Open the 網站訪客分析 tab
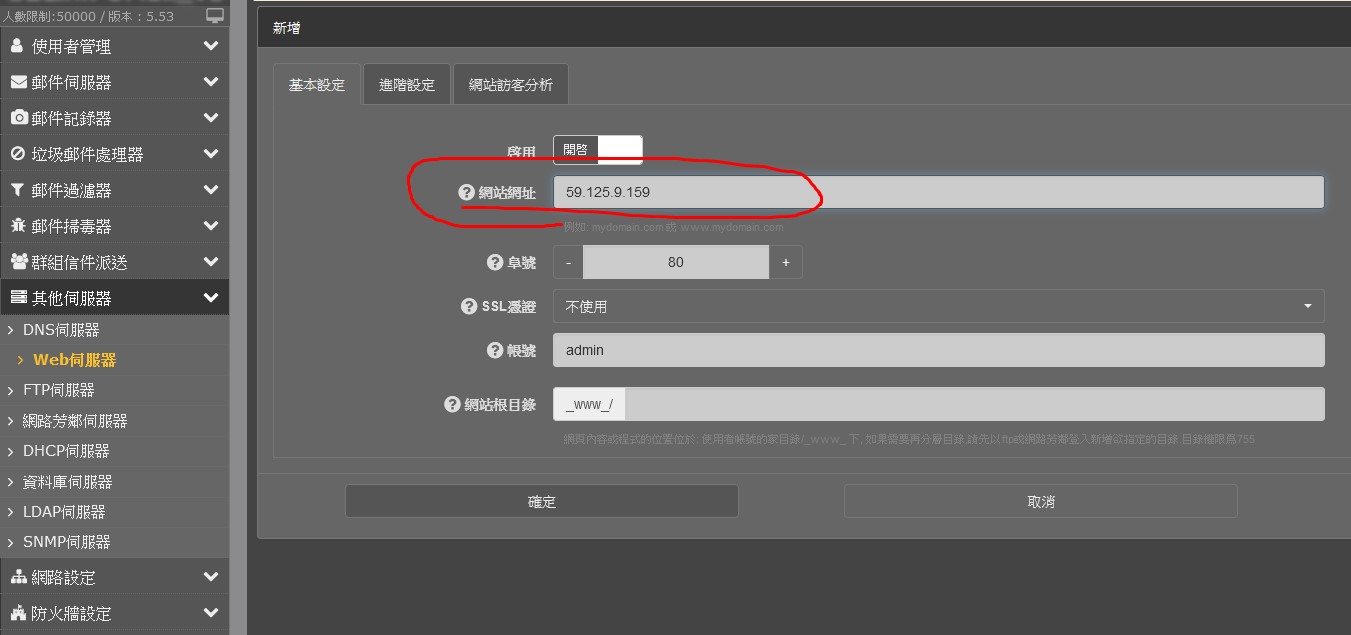 [510, 85]
